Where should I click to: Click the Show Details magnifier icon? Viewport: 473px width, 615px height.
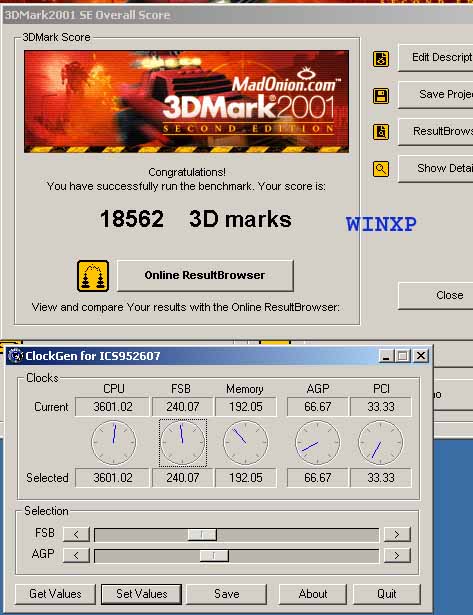tap(380, 169)
